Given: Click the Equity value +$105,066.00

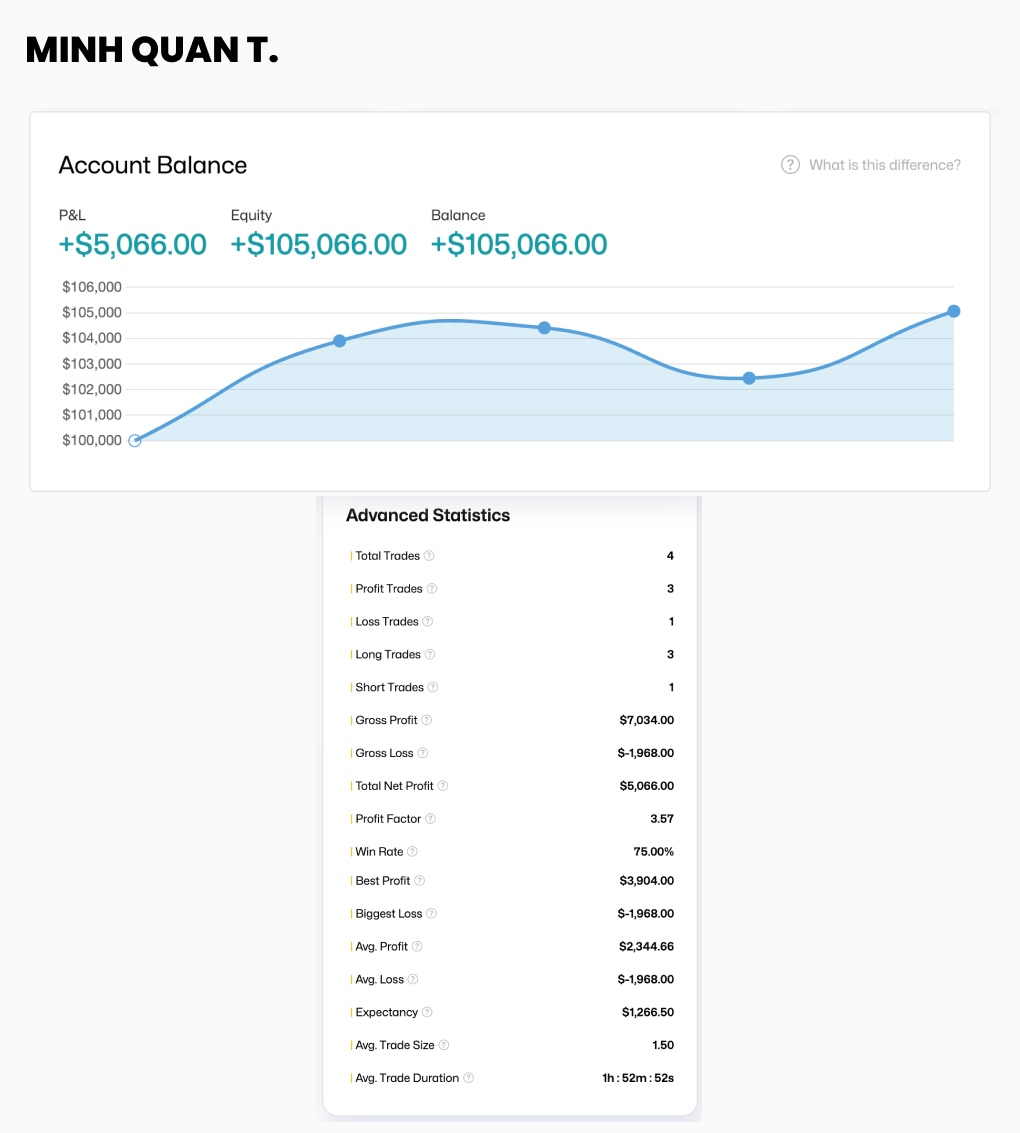Looking at the screenshot, I should (318, 245).
